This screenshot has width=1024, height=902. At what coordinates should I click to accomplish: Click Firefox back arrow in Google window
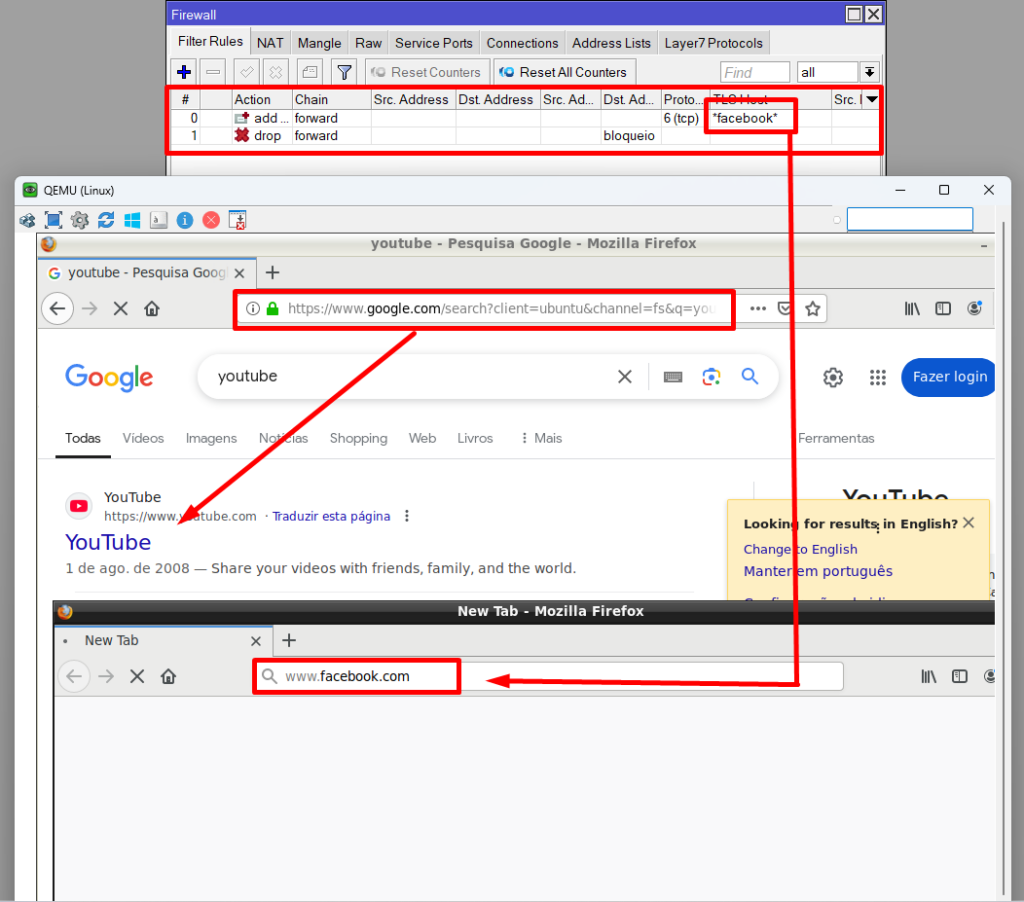57,308
